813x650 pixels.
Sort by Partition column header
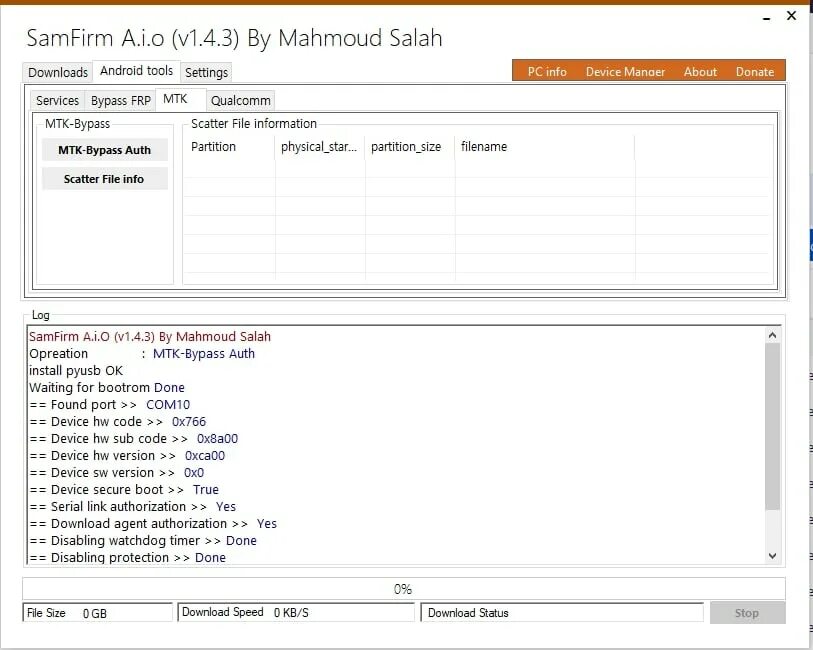pyautogui.click(x=229, y=147)
